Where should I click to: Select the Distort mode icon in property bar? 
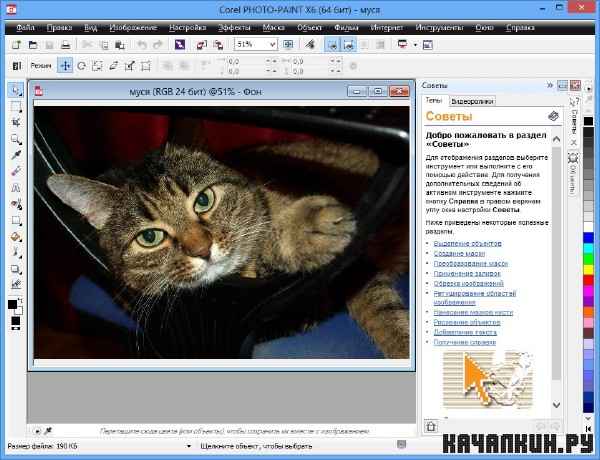(129, 66)
